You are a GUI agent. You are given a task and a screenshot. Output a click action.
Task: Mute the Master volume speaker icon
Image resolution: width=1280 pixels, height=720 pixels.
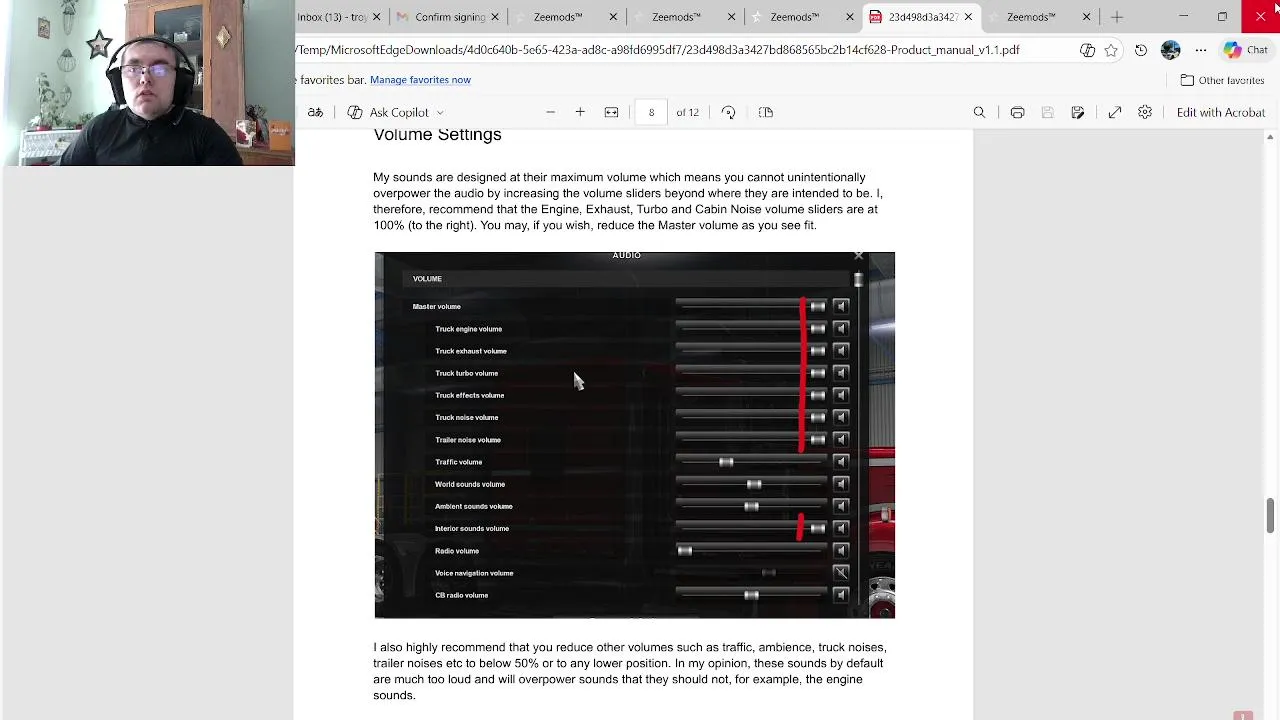[841, 307]
